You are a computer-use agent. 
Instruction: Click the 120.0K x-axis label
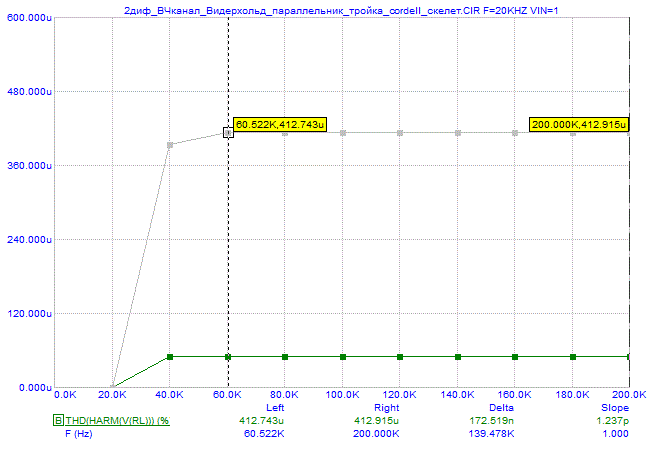pos(400,395)
